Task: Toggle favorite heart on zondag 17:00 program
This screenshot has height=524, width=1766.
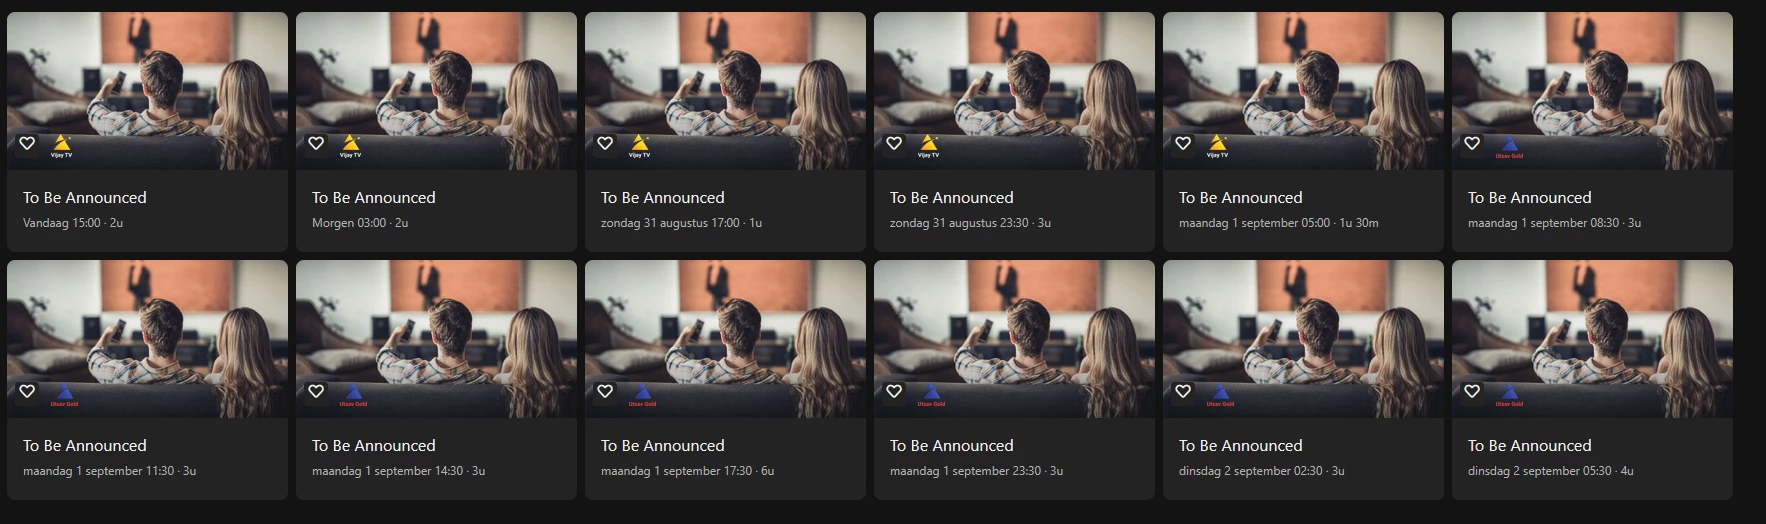Action: point(605,143)
